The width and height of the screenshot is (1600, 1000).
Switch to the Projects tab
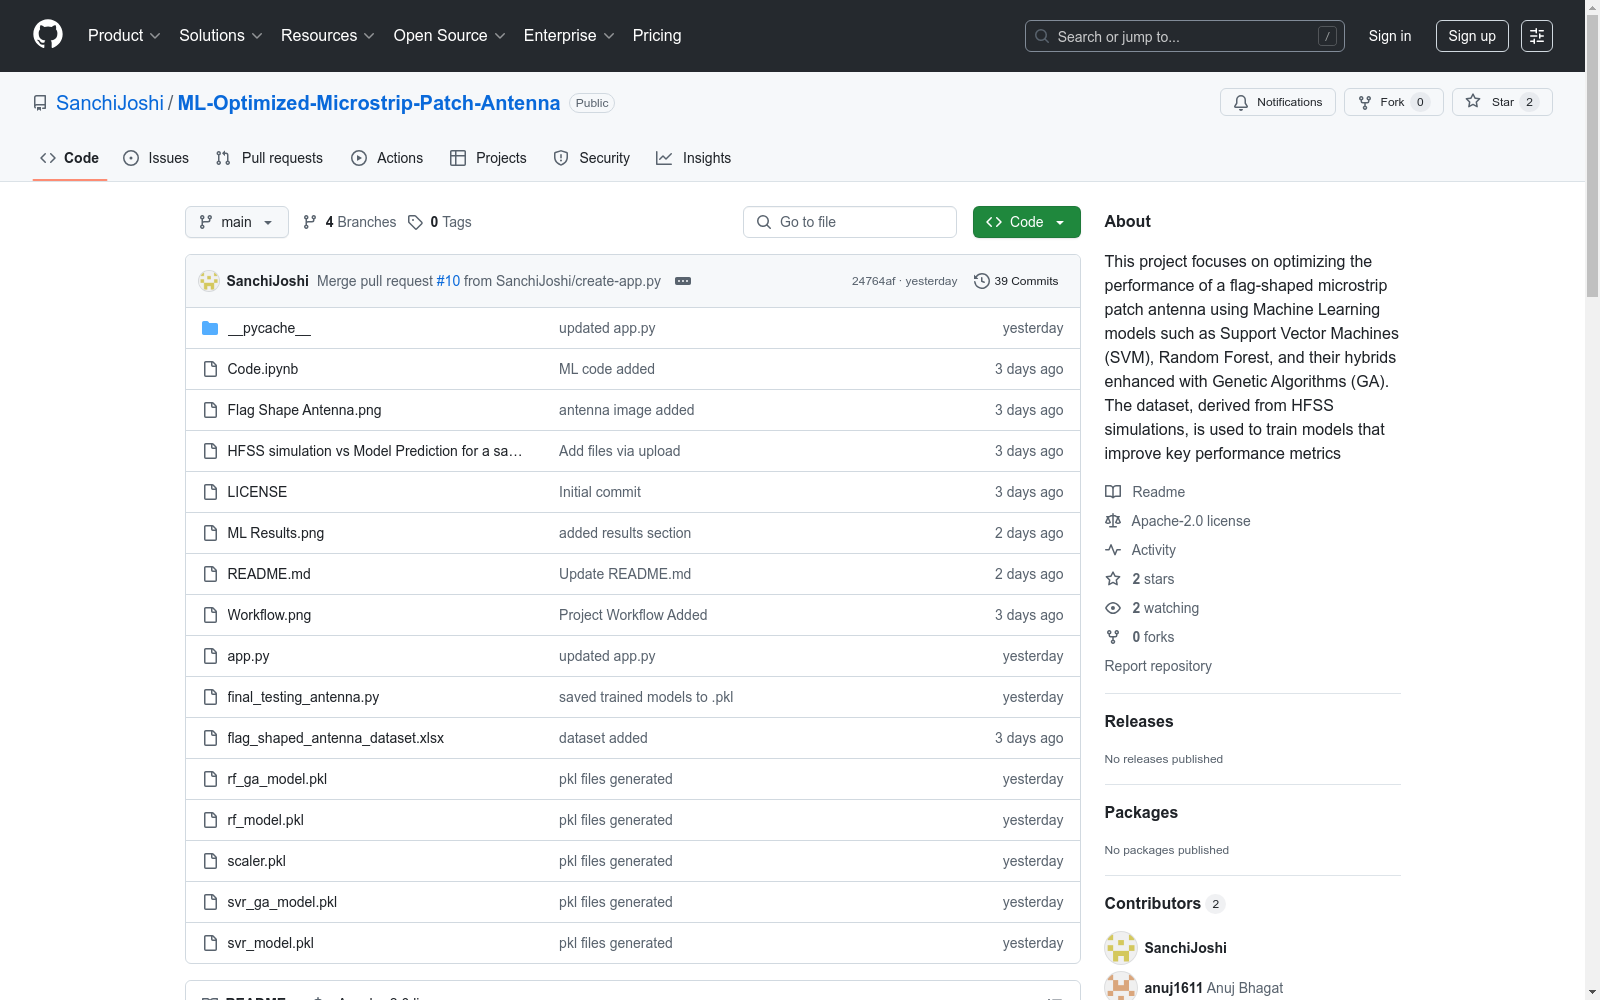pyautogui.click(x=488, y=158)
